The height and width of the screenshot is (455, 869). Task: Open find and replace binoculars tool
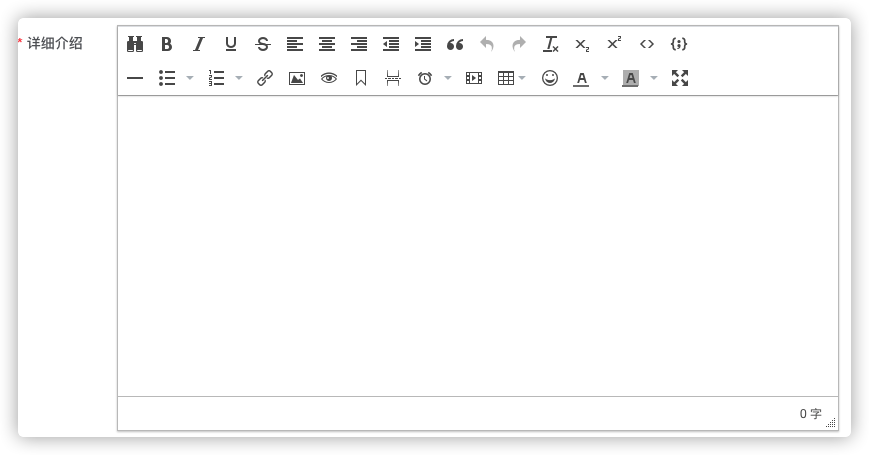coord(135,44)
